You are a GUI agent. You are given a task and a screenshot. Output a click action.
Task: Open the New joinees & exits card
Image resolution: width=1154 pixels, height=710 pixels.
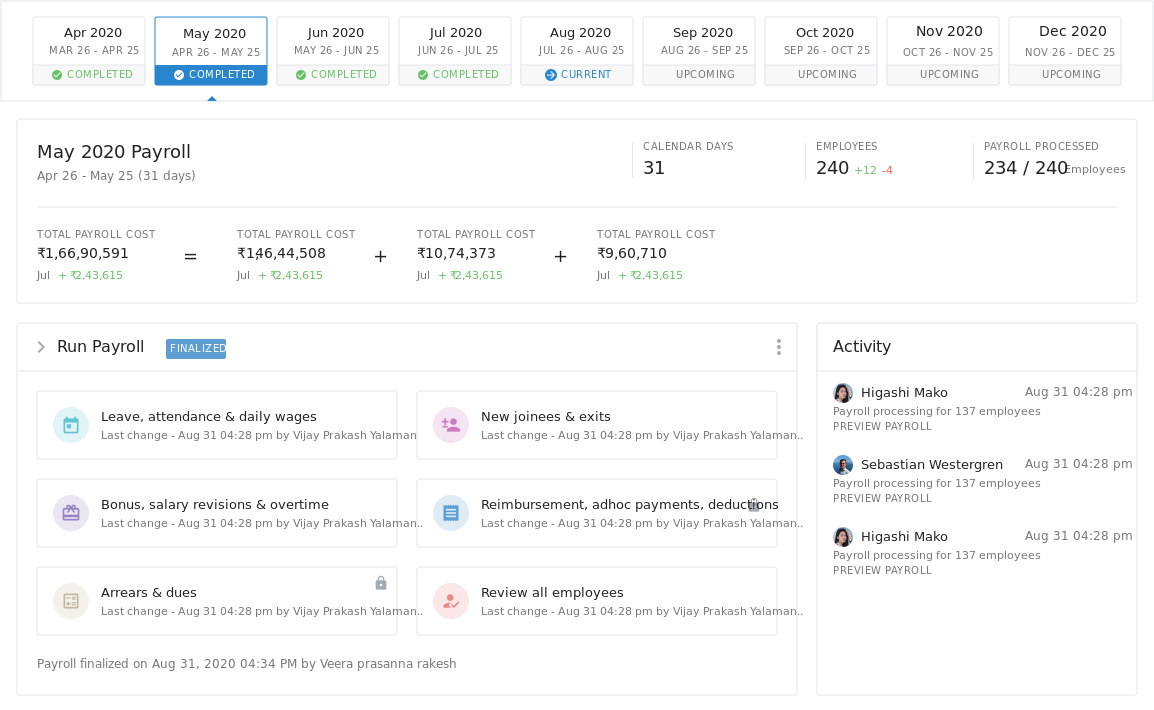597,425
